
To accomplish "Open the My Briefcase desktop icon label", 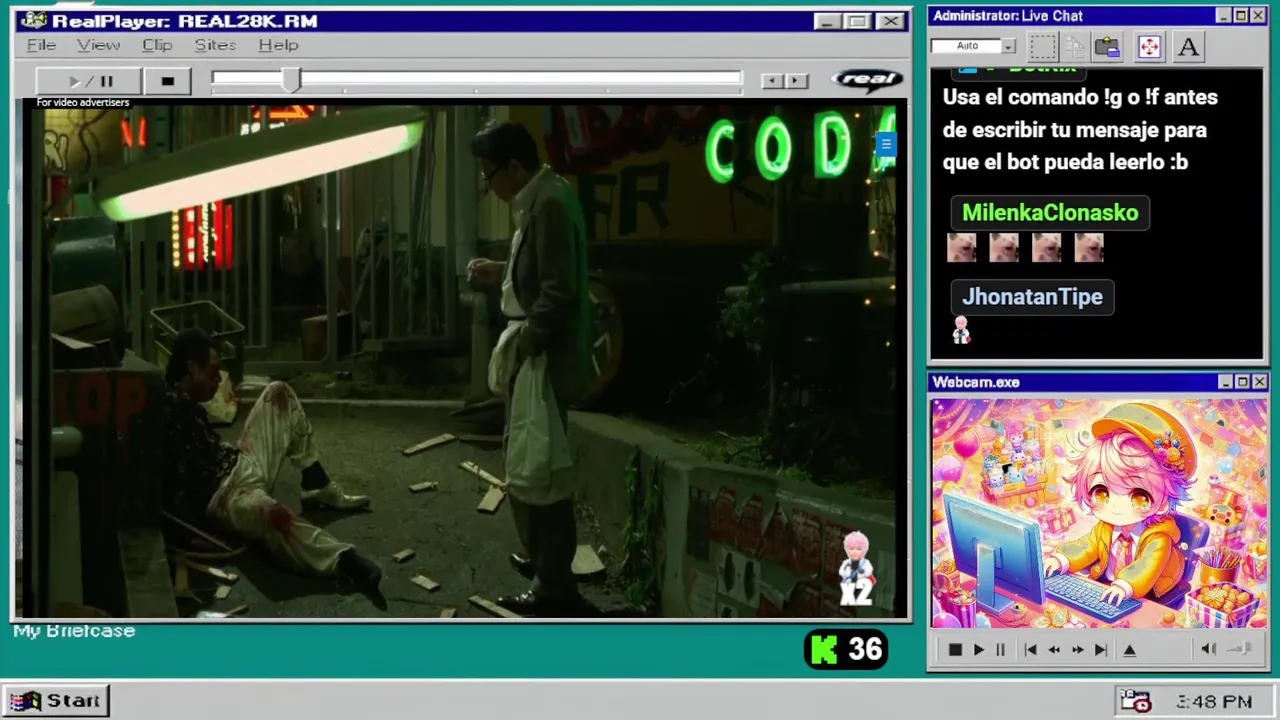I will tap(74, 631).
